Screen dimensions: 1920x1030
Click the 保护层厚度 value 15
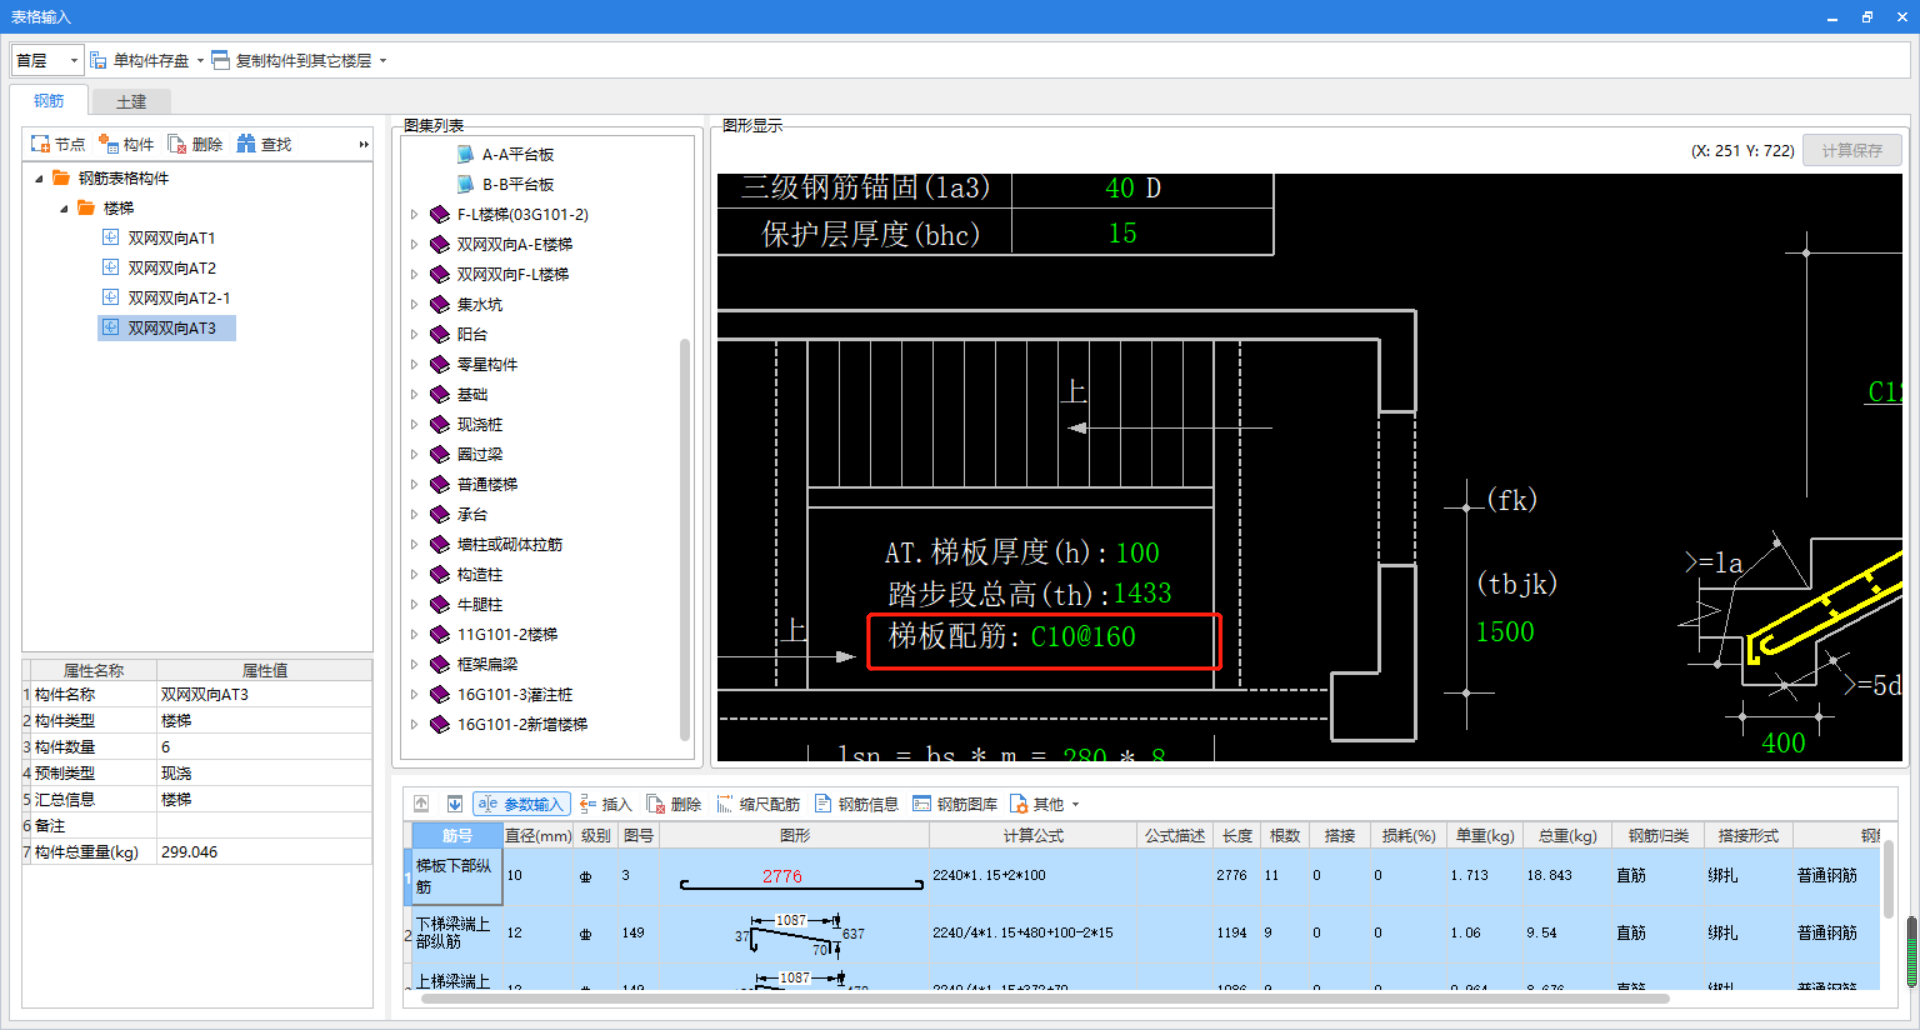[x=1122, y=234]
